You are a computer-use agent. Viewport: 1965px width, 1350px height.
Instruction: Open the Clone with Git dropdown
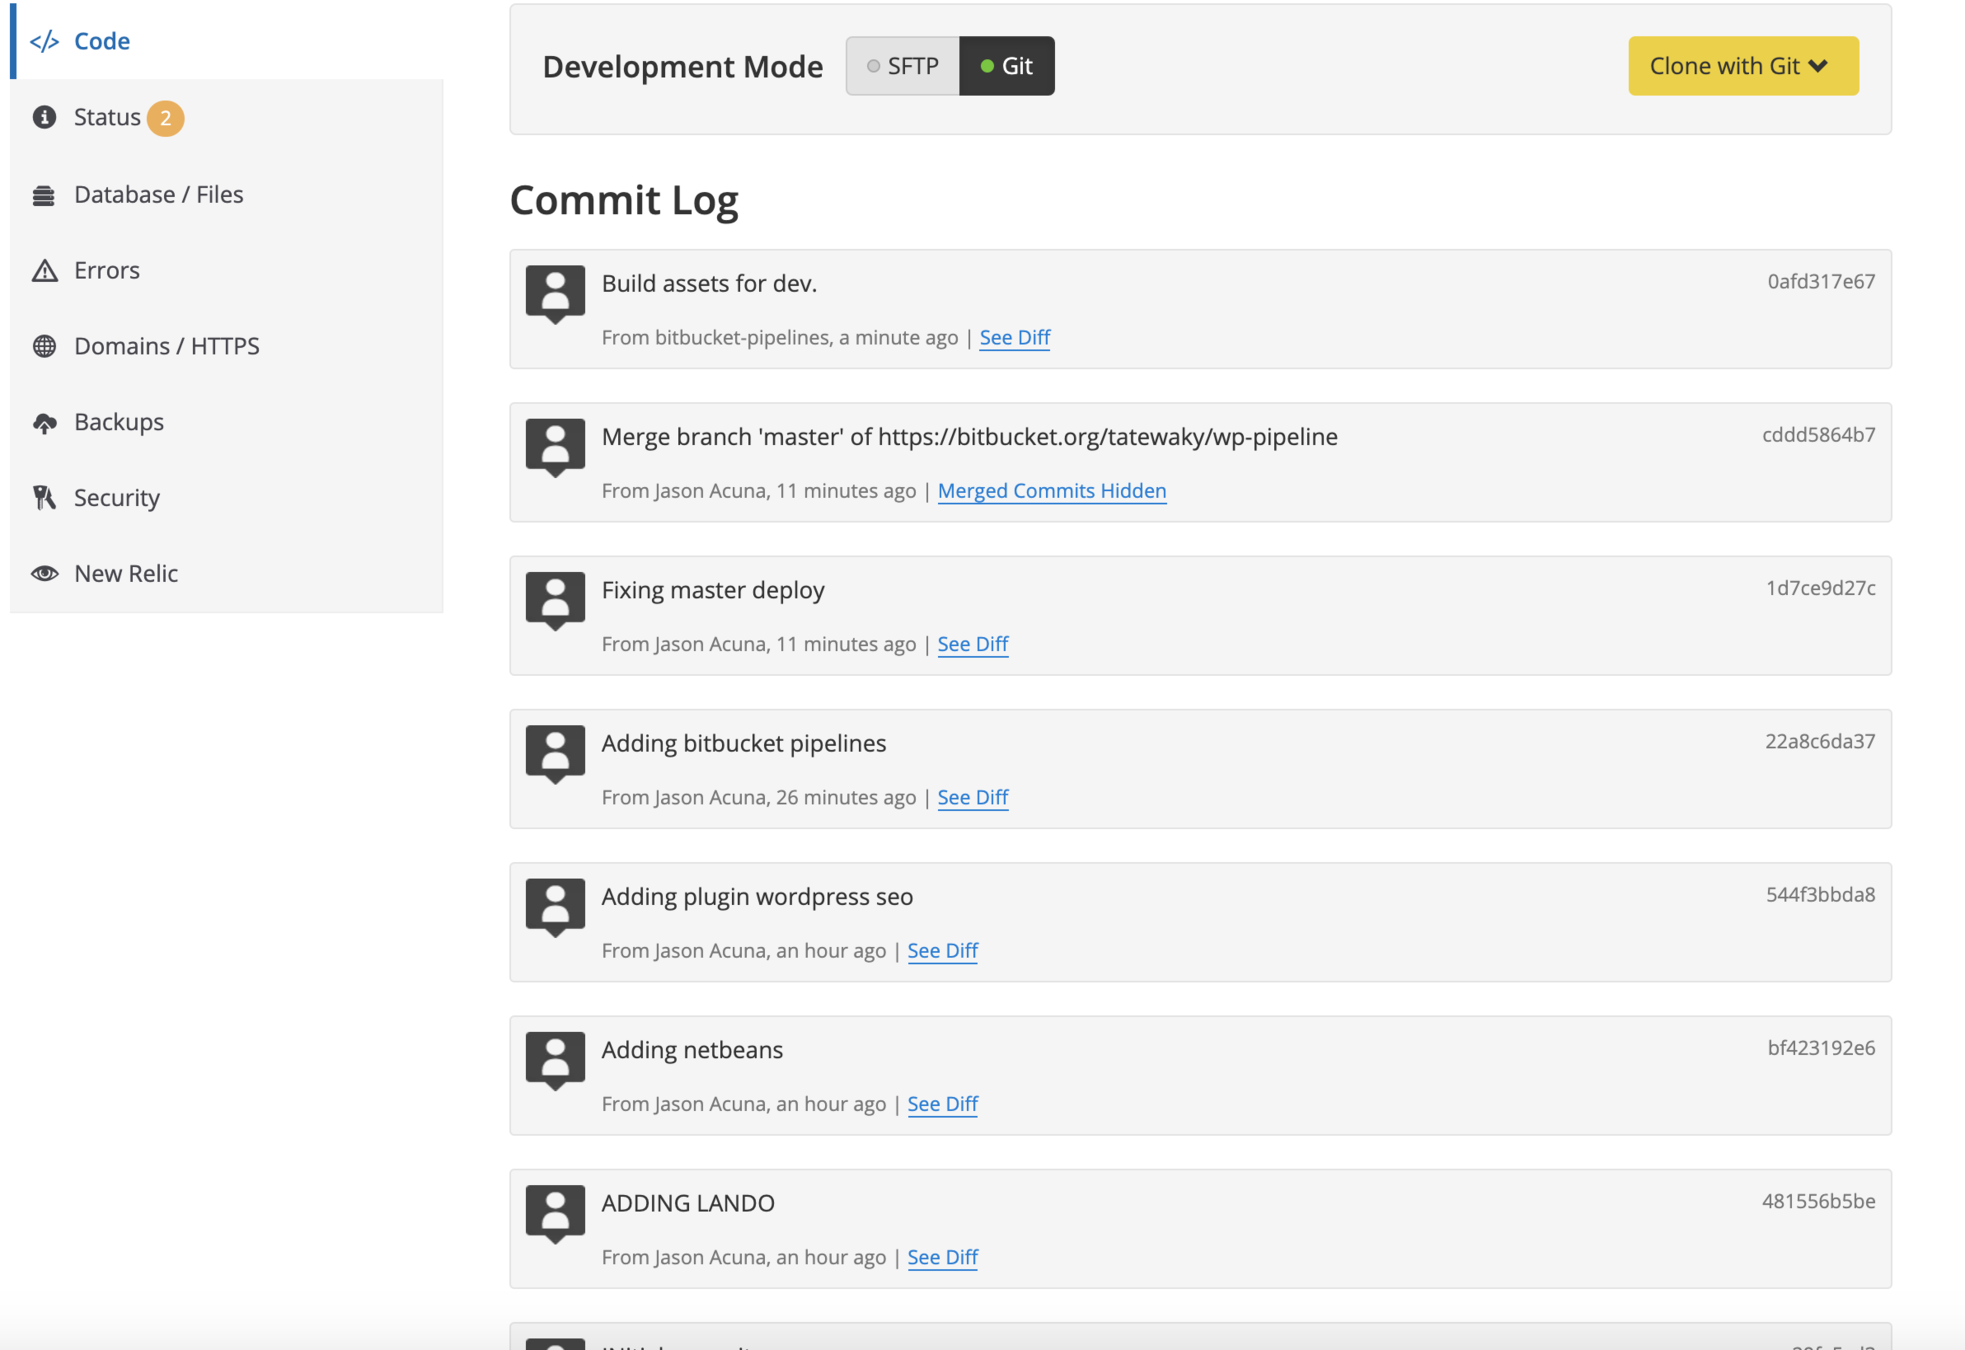1742,66
